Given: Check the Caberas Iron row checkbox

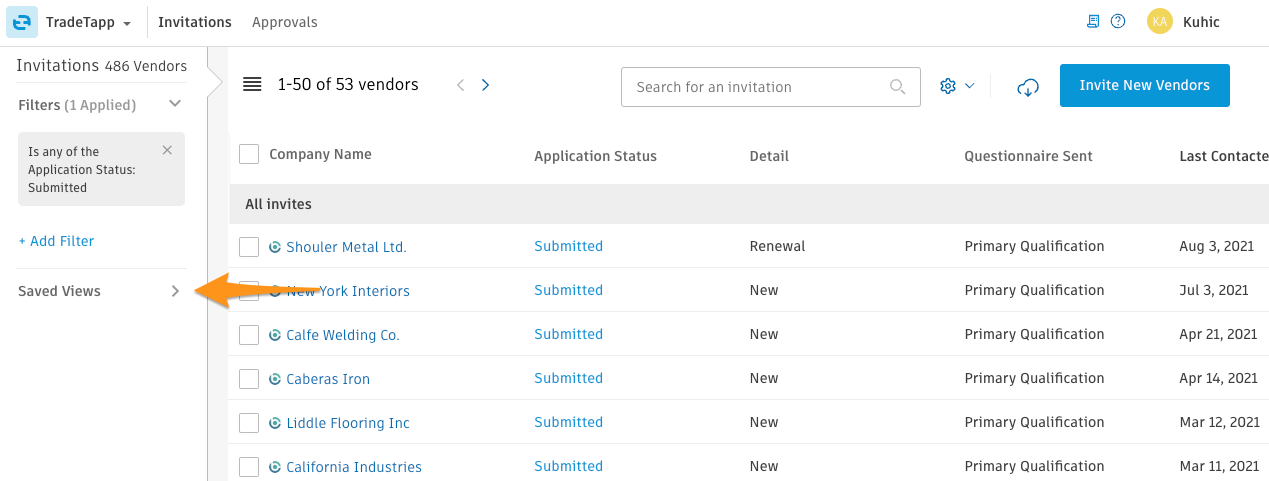Looking at the screenshot, I should tap(249, 379).
